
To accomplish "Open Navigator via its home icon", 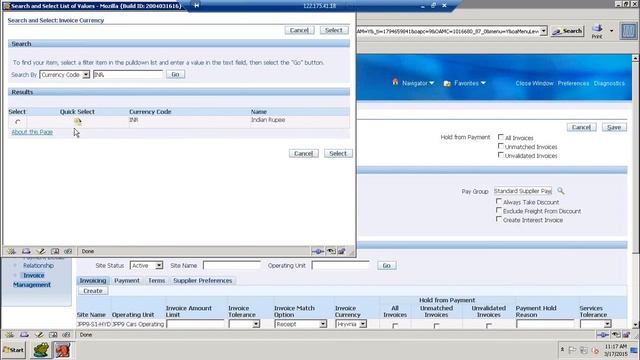I will tap(395, 82).
